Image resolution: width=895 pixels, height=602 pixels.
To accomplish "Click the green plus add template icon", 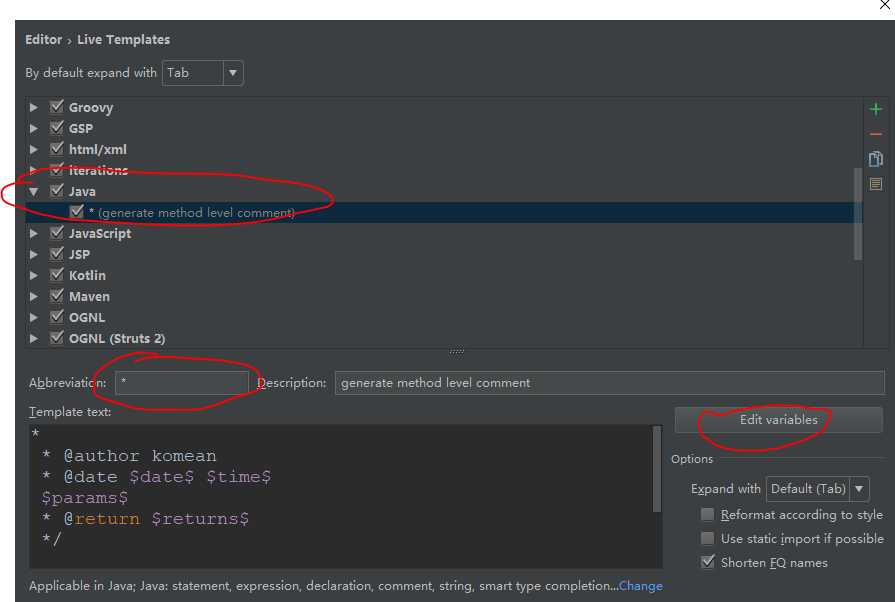I will (x=876, y=109).
